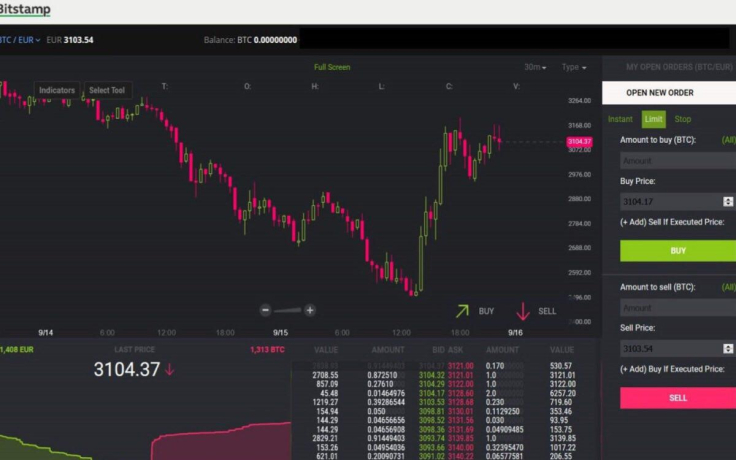
Task: Open the MY OPEN ORDERS panel header
Action: (679, 67)
